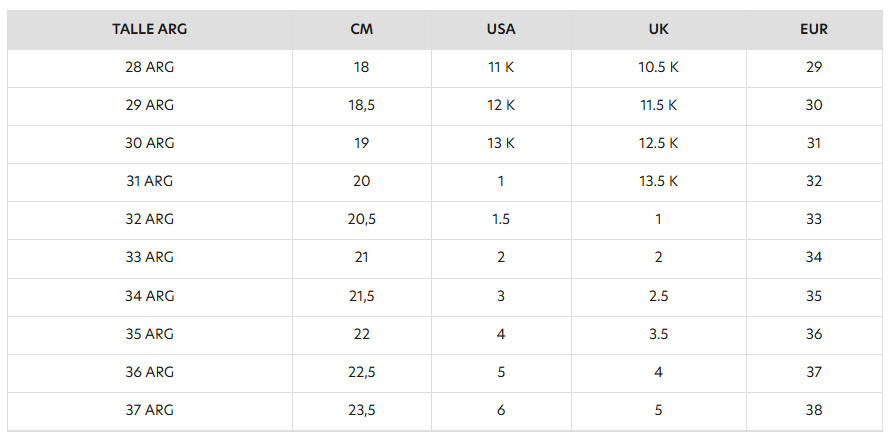Select the 32 ARG size cell
The height and width of the screenshot is (443, 890).
point(150,219)
